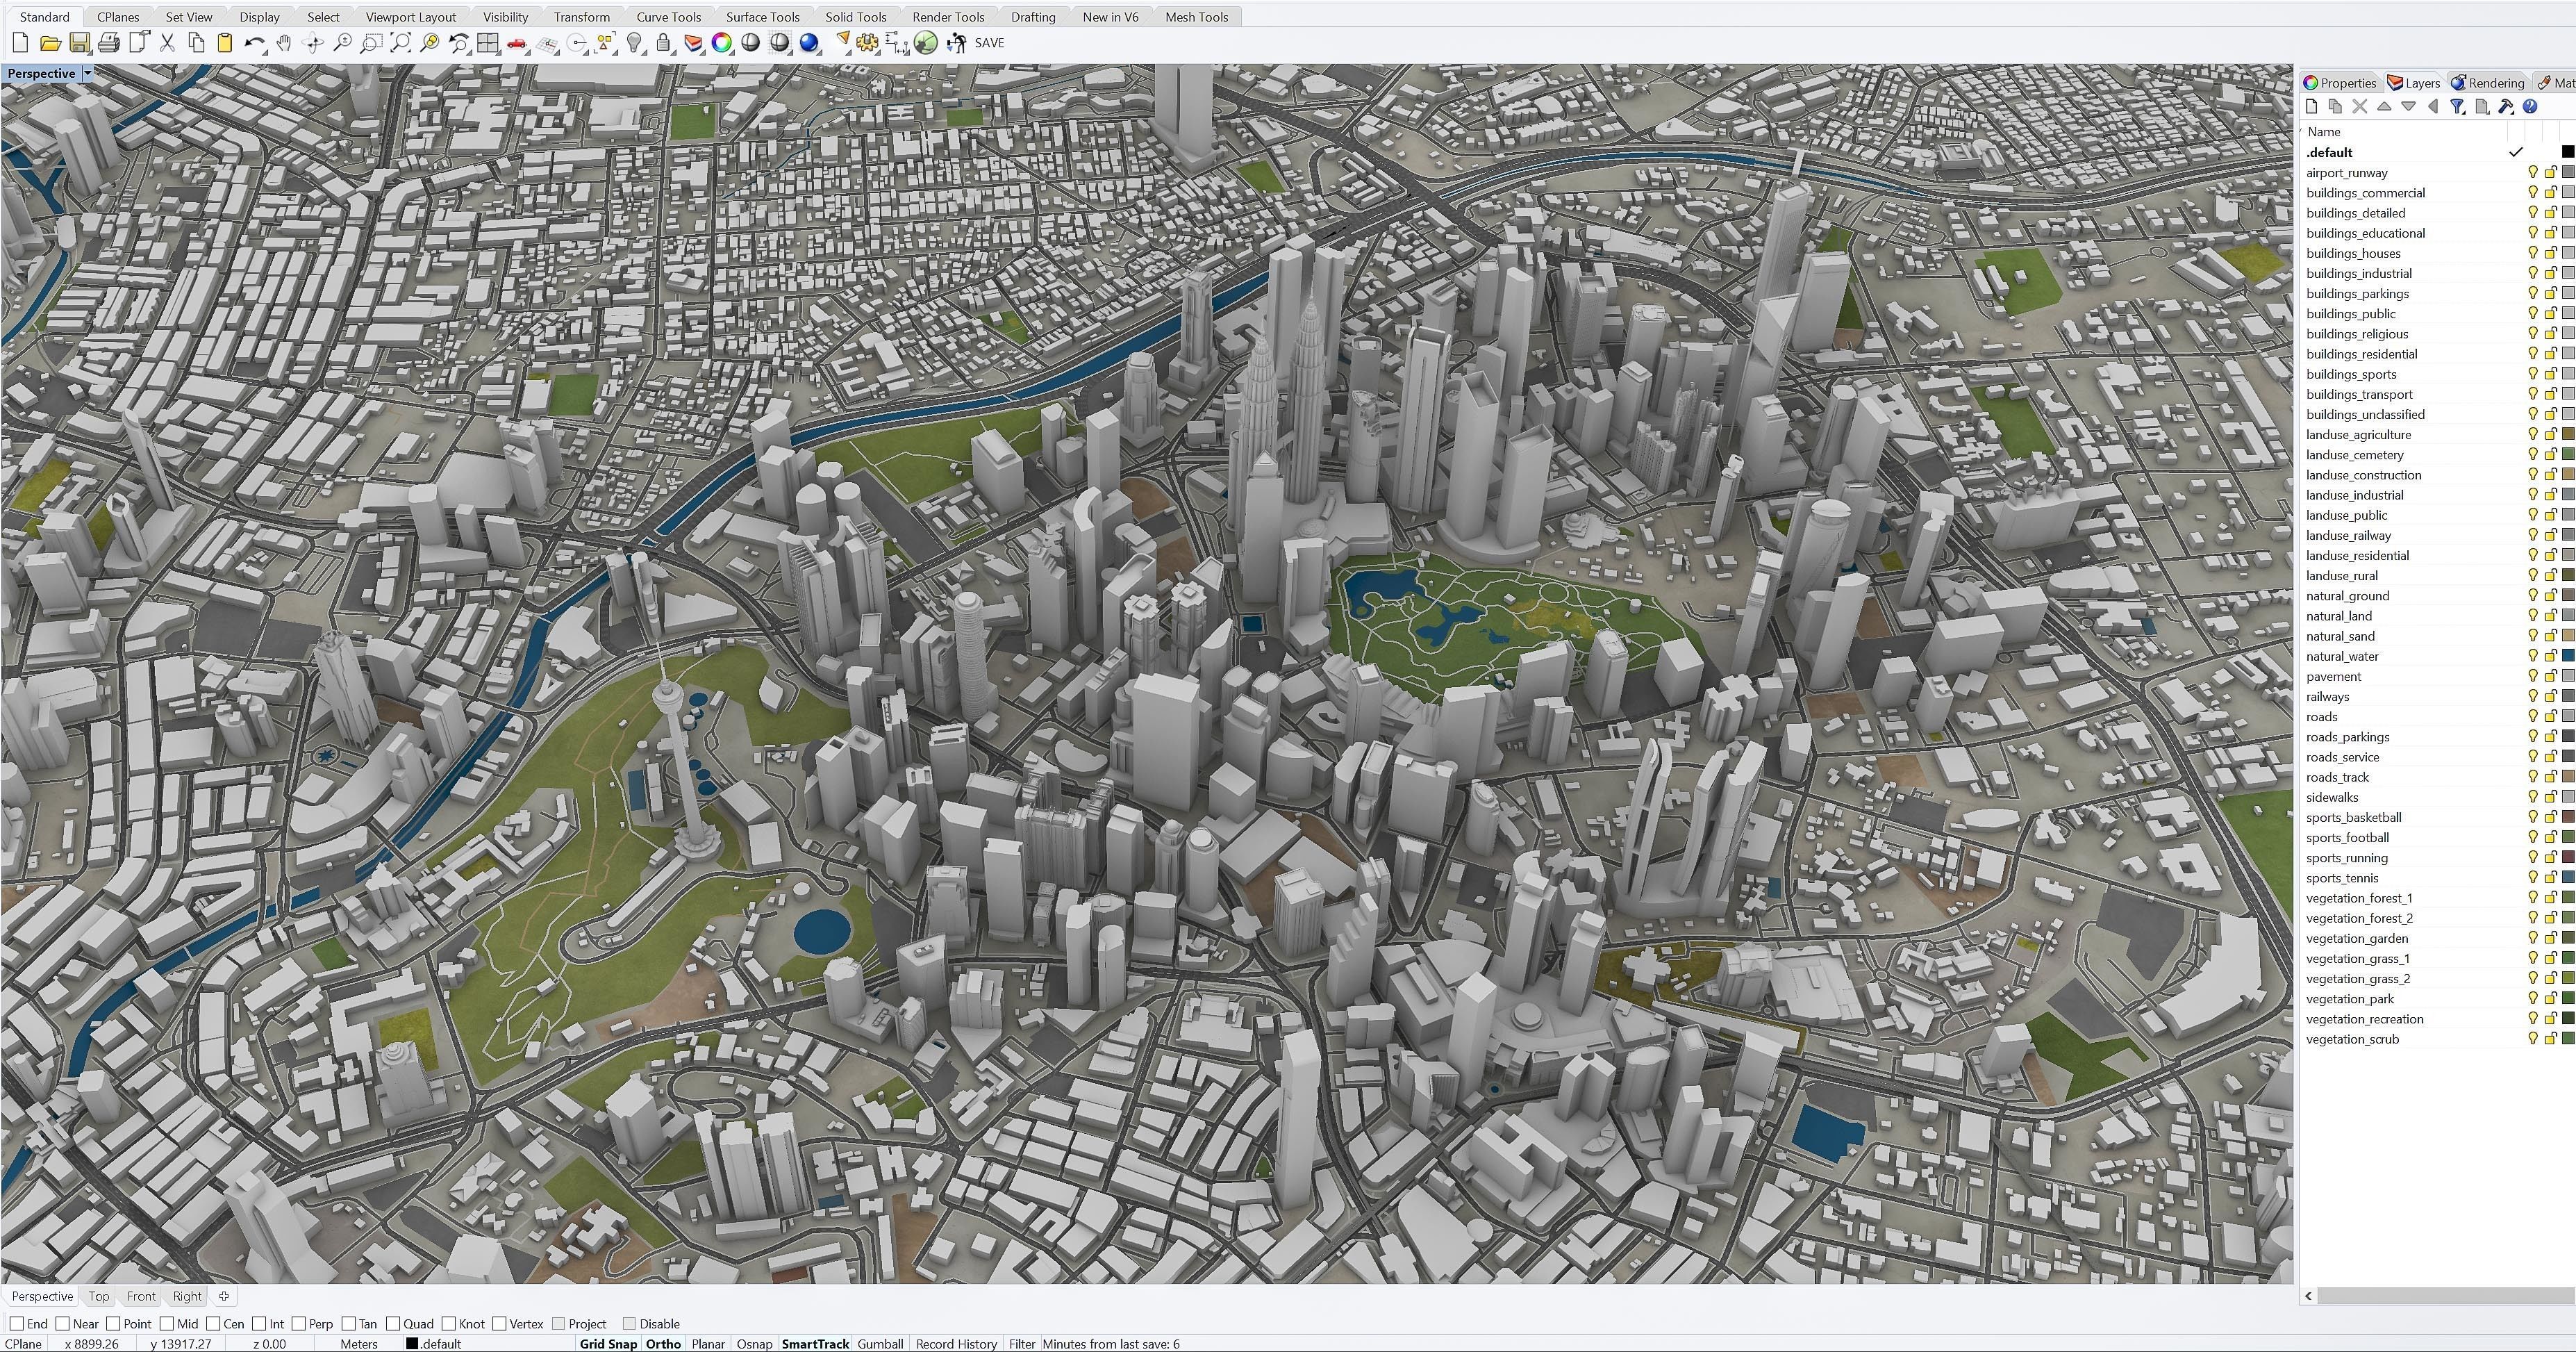The height and width of the screenshot is (1352, 2576).
Task: Add a new viewport tab with plus icon
Action: [224, 1297]
